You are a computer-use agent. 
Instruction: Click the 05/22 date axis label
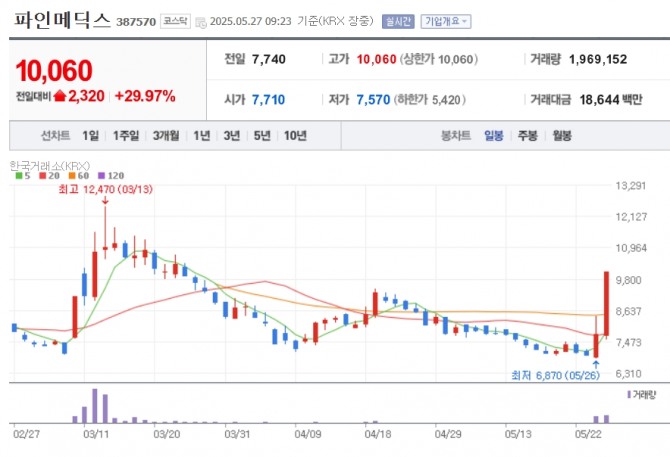click(x=588, y=434)
